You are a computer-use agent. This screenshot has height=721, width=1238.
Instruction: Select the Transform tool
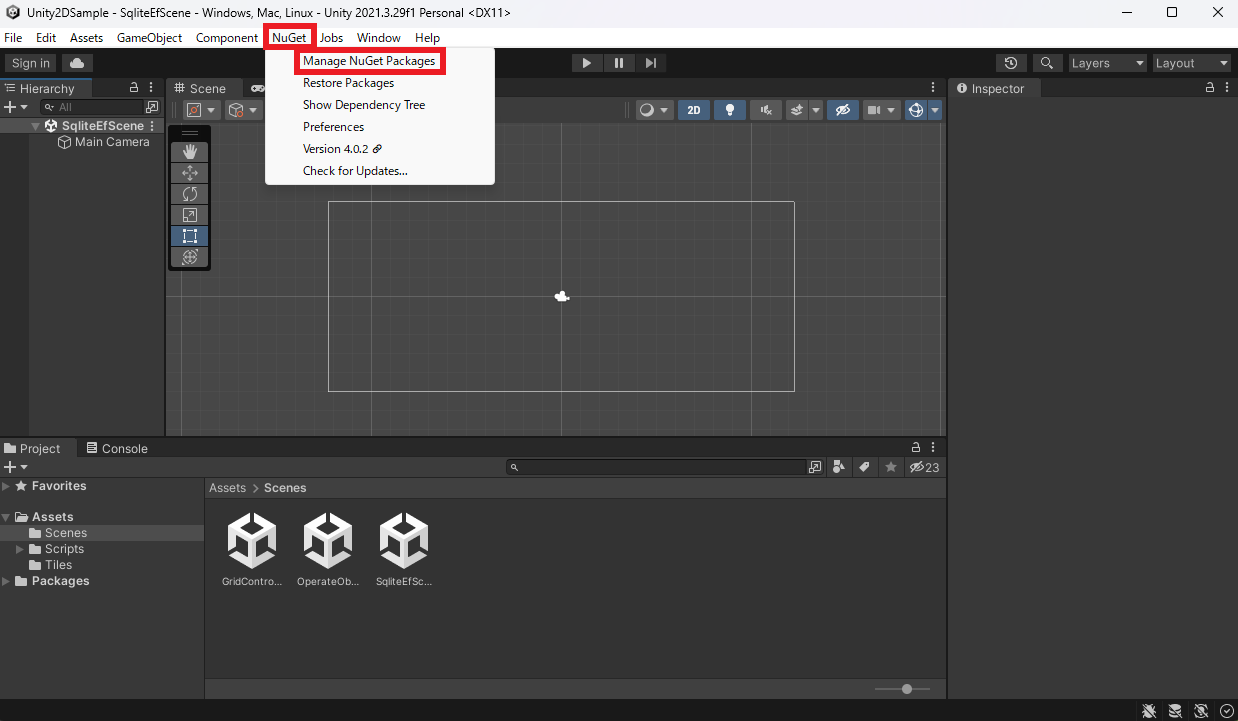(190, 257)
